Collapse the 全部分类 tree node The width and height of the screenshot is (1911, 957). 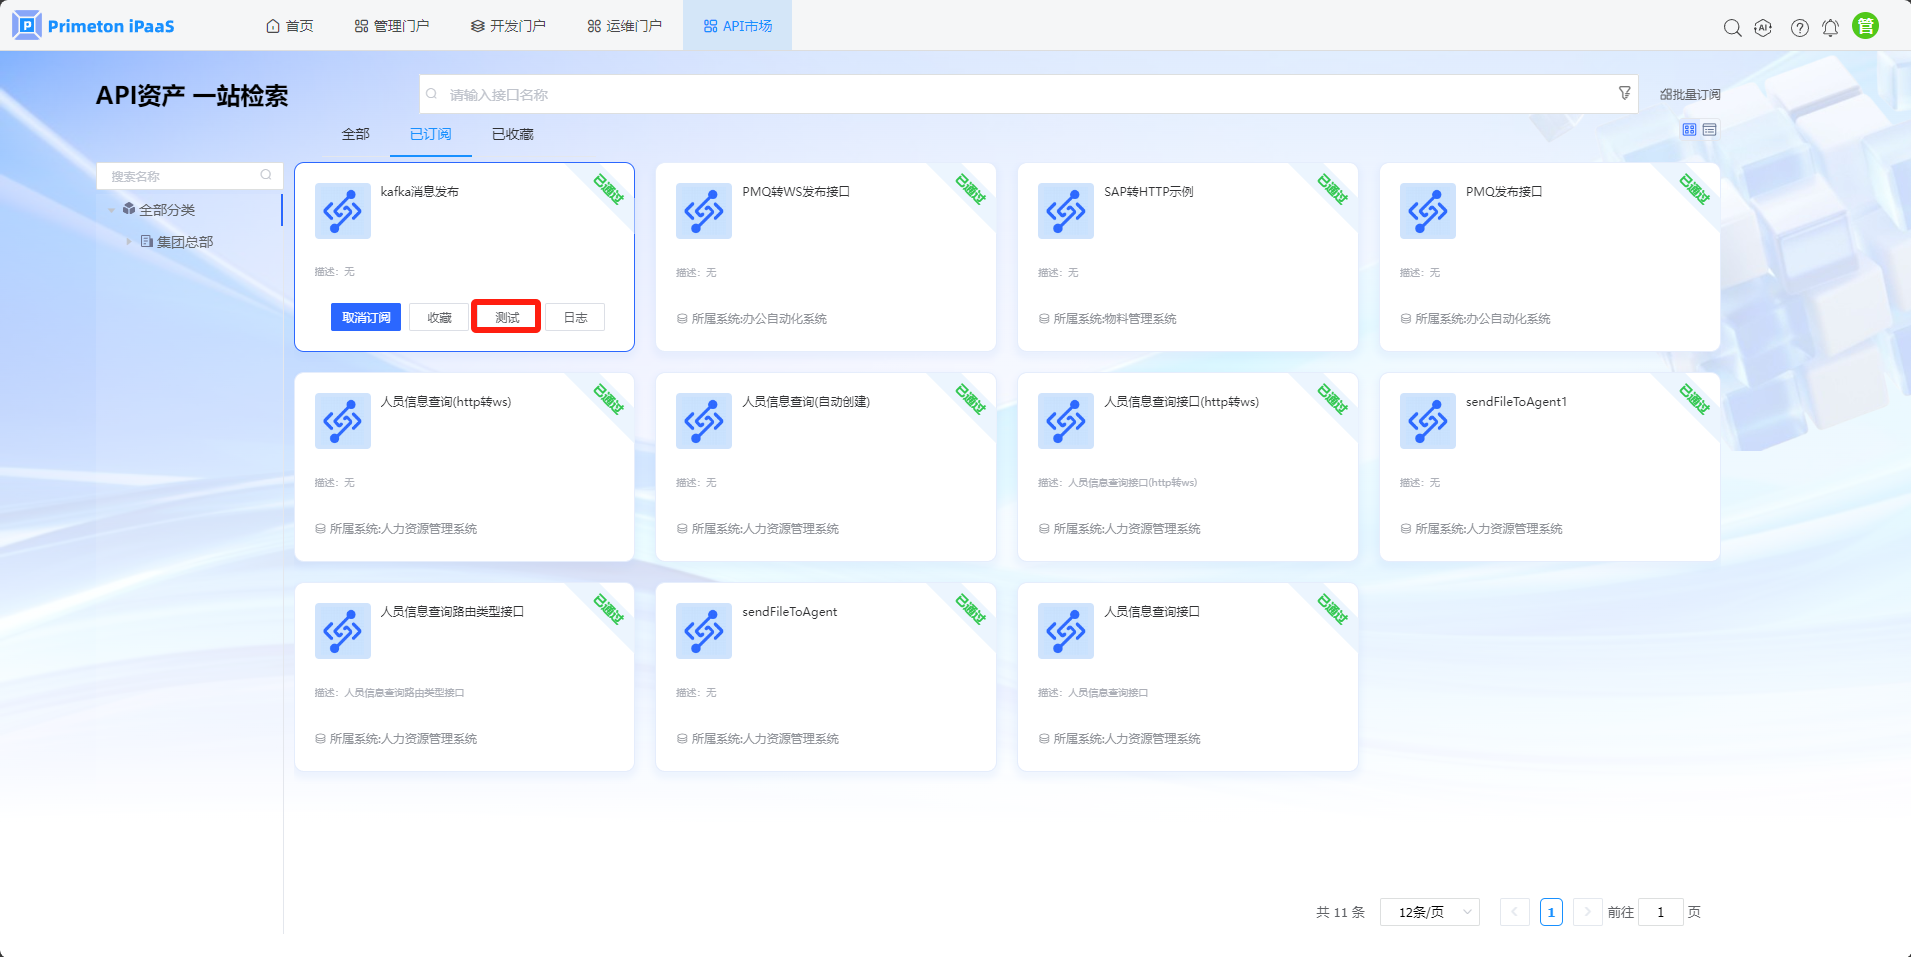point(111,210)
